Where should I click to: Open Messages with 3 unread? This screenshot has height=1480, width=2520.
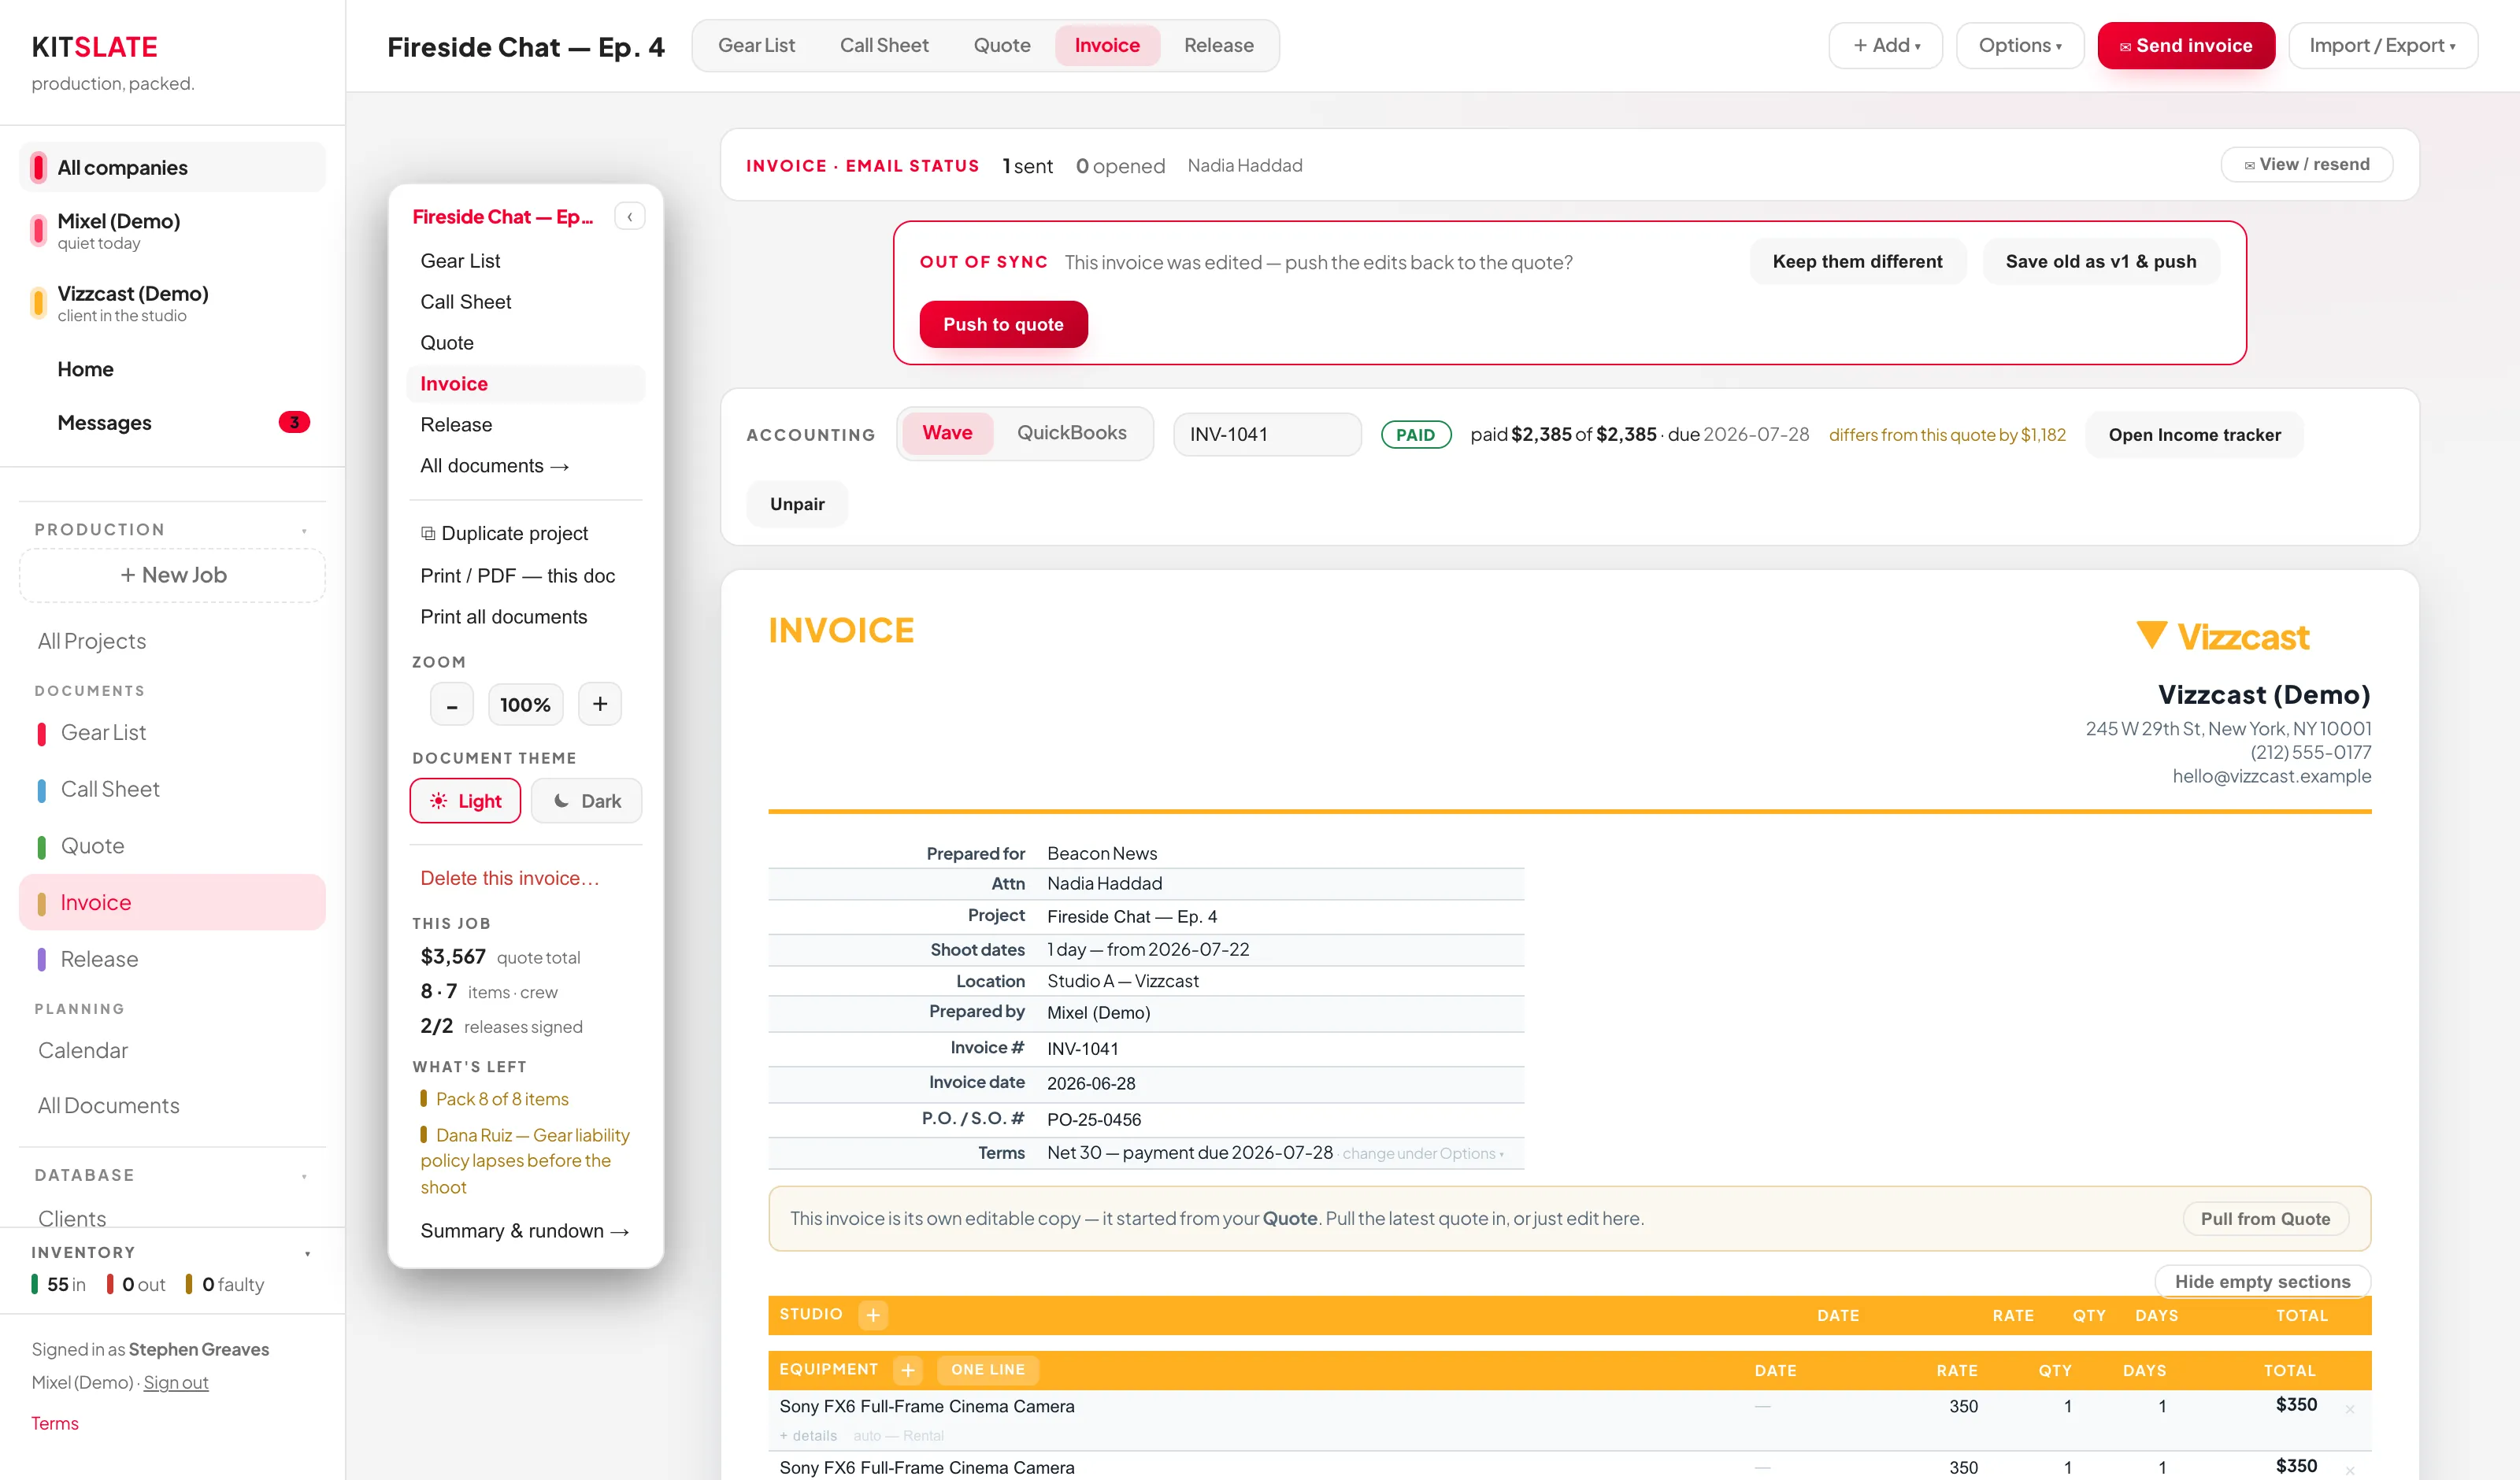click(x=172, y=422)
